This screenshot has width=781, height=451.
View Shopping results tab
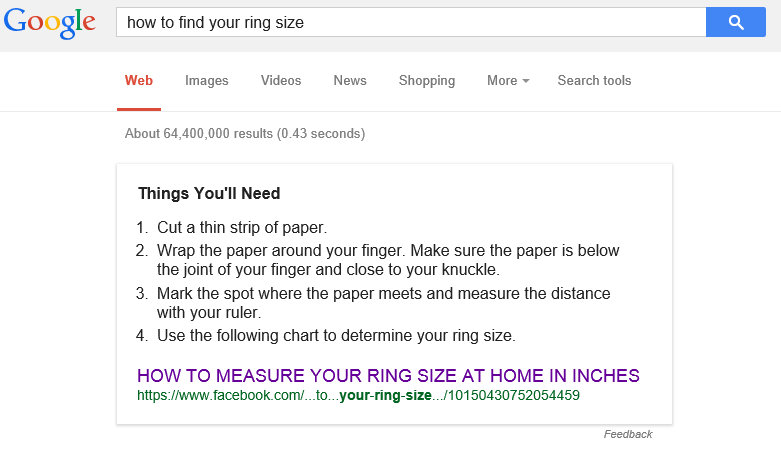pyautogui.click(x=427, y=81)
